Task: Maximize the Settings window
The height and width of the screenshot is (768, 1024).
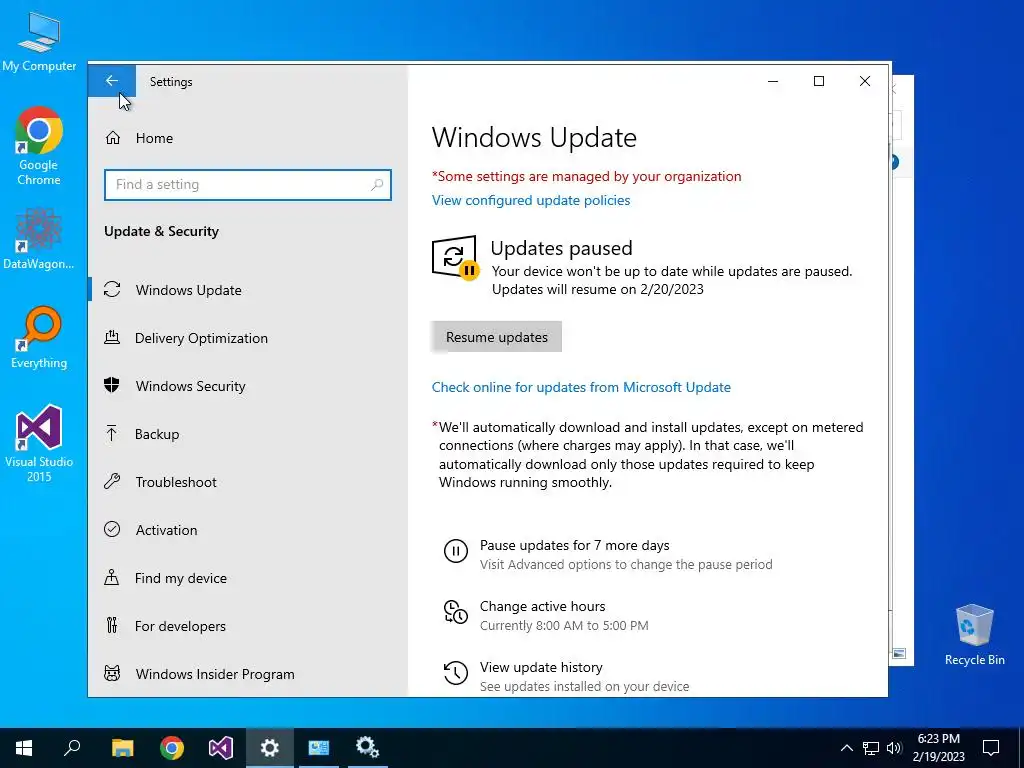Action: coord(819,81)
